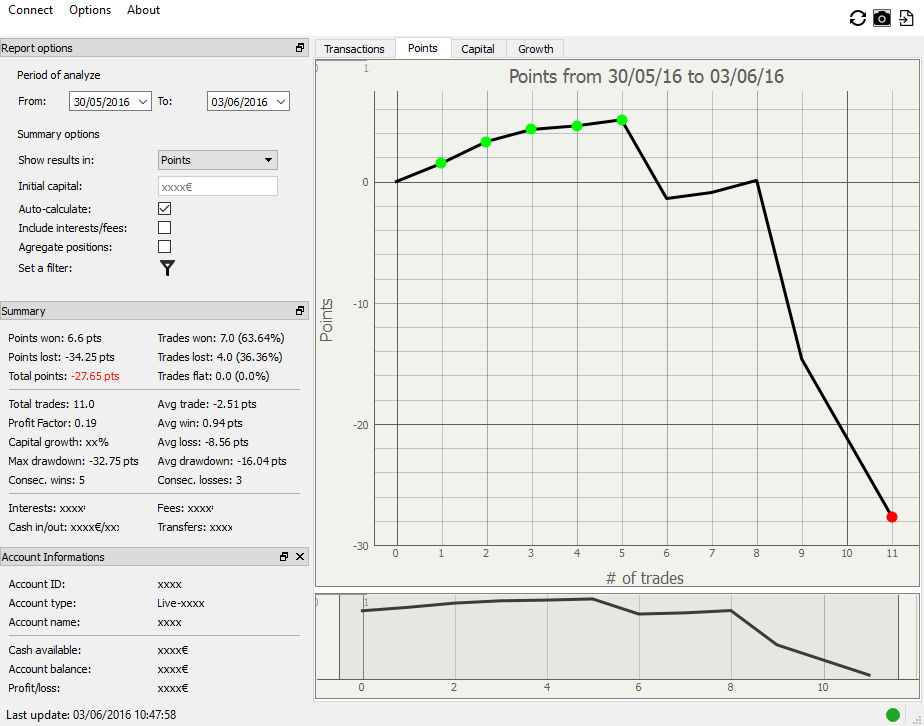Screen dimensions: 924x726
Task: Take a screenshot with the camera icon
Action: point(882,18)
